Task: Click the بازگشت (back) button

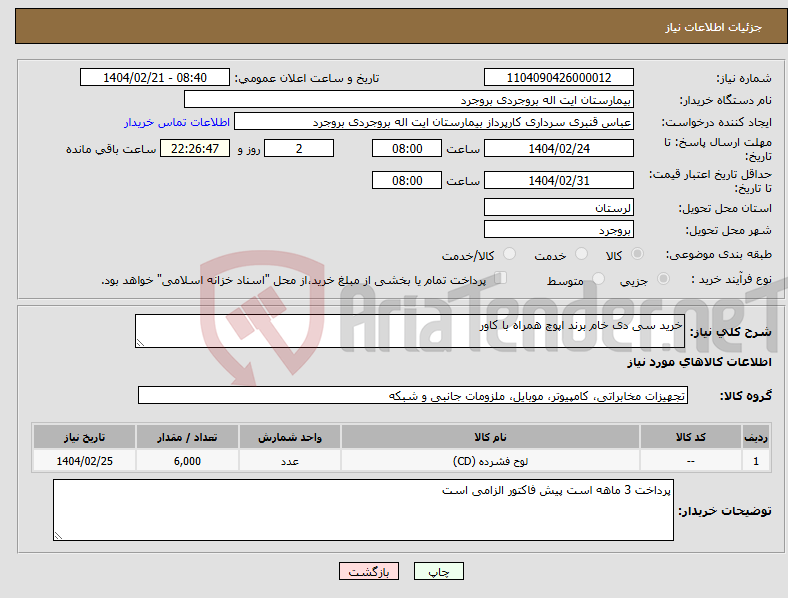Action: [x=369, y=571]
